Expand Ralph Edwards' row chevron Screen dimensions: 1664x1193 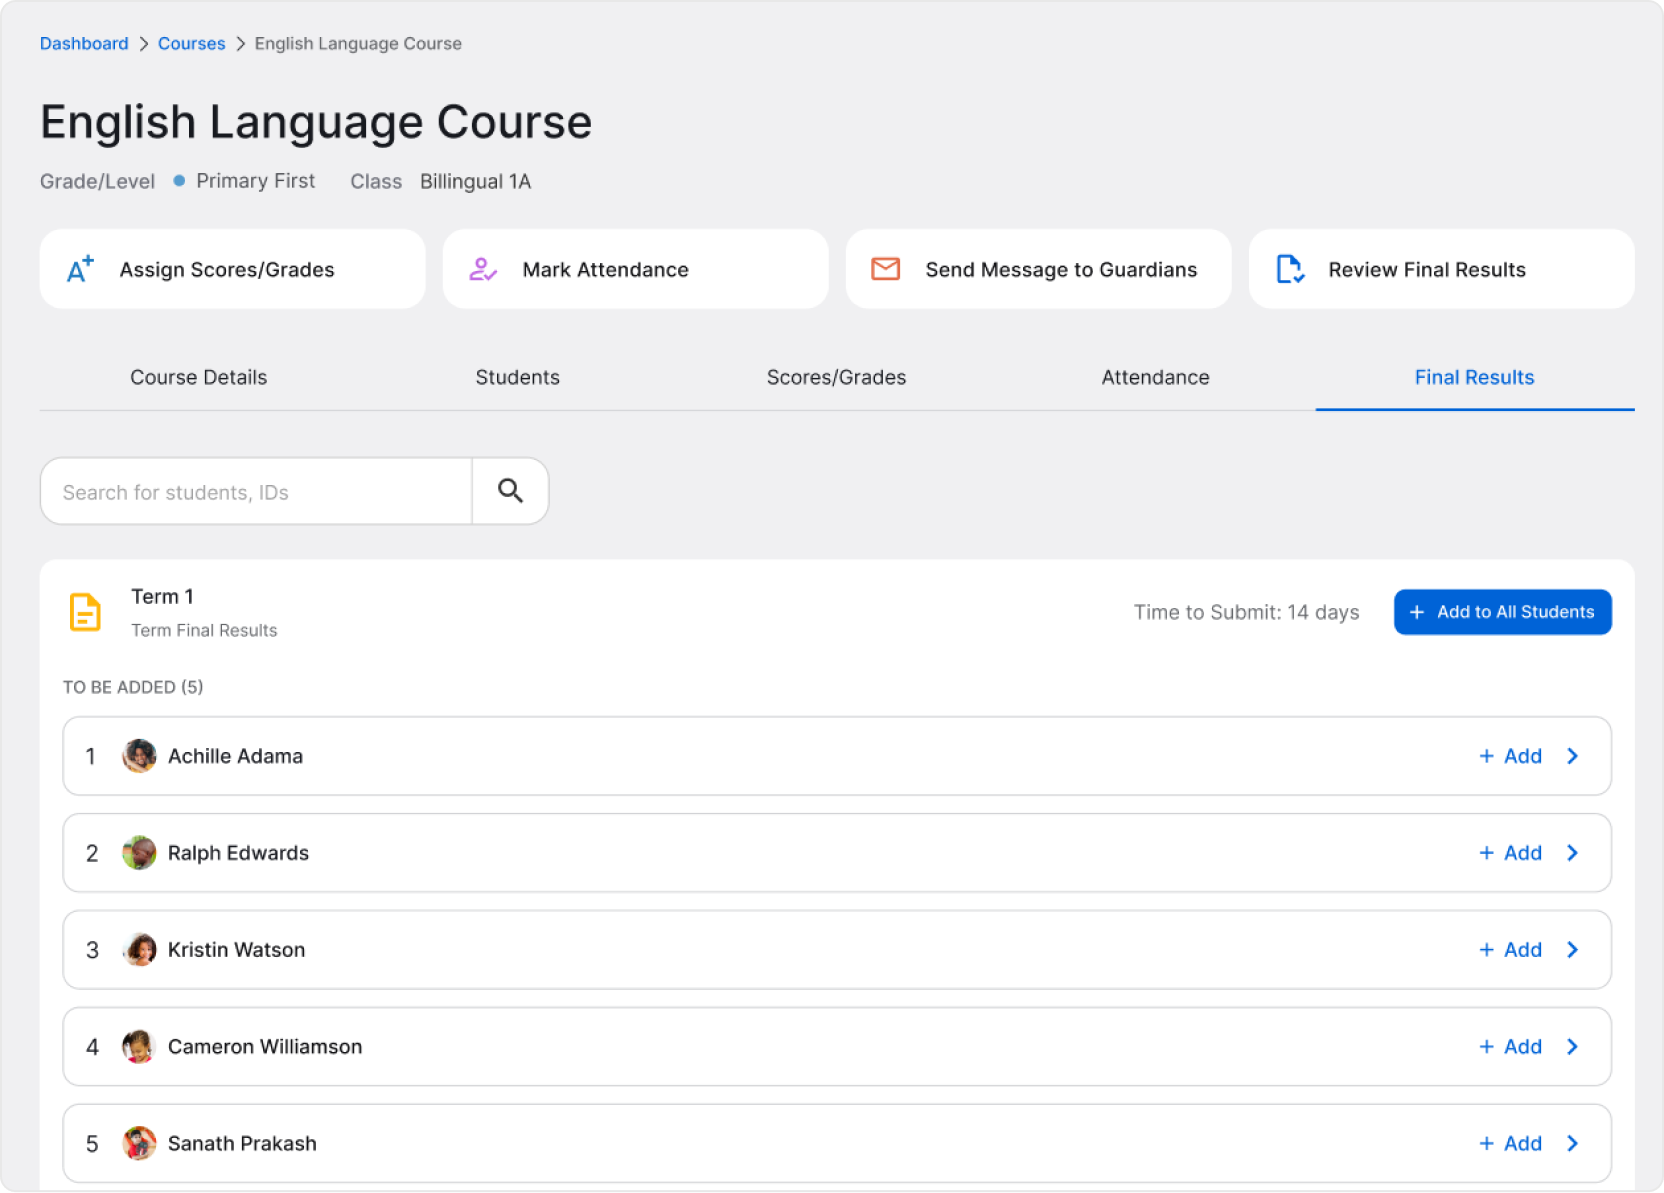tap(1572, 853)
